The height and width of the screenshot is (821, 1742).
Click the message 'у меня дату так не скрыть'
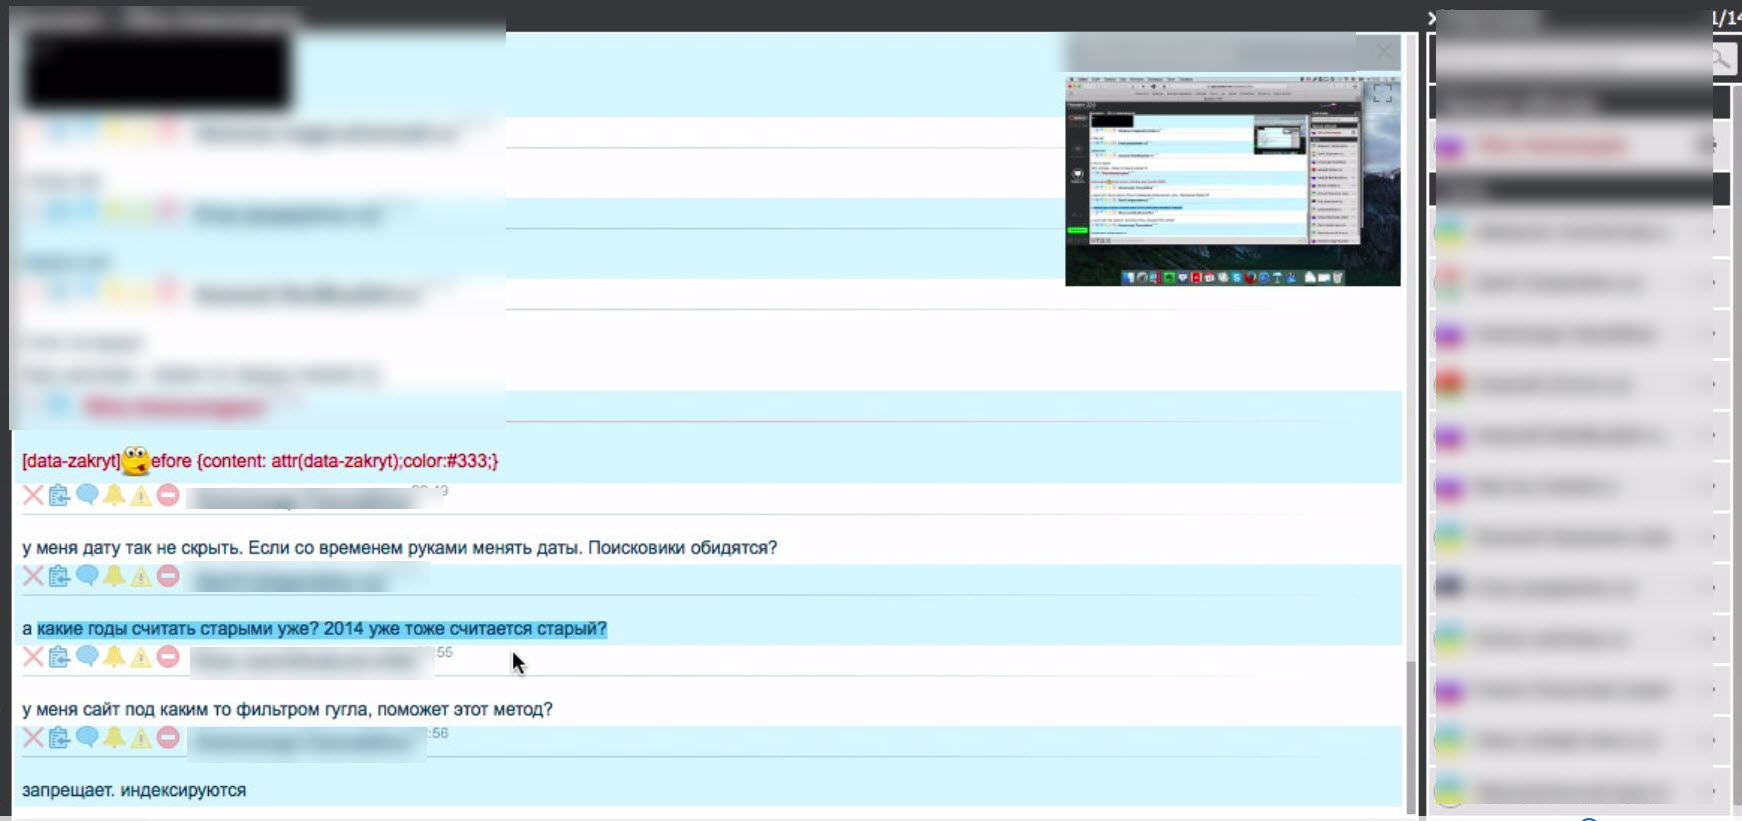[399, 548]
